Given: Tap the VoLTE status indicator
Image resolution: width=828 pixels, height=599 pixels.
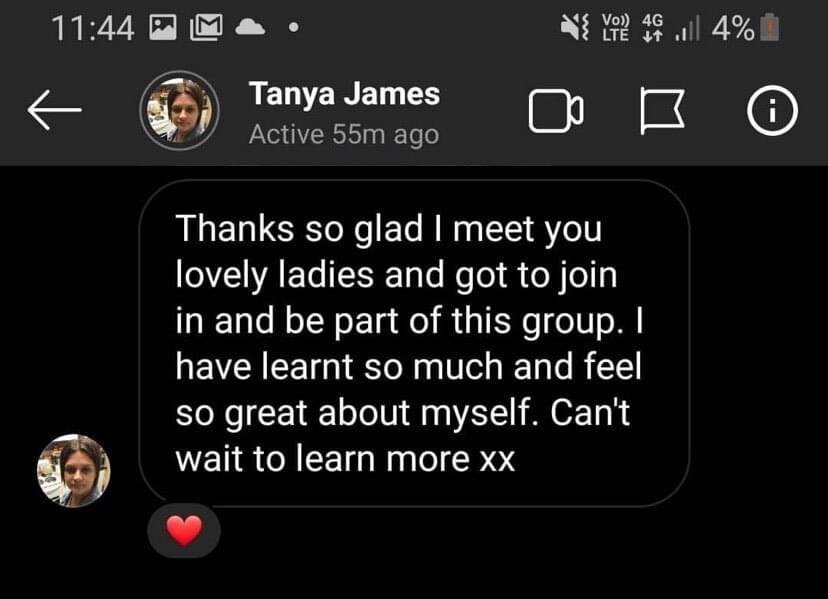Looking at the screenshot, I should (616, 27).
